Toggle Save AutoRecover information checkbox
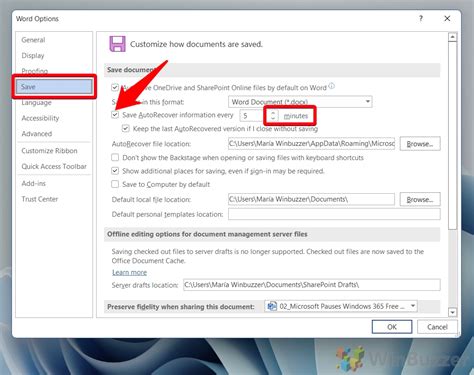474x375 pixels. (x=115, y=115)
